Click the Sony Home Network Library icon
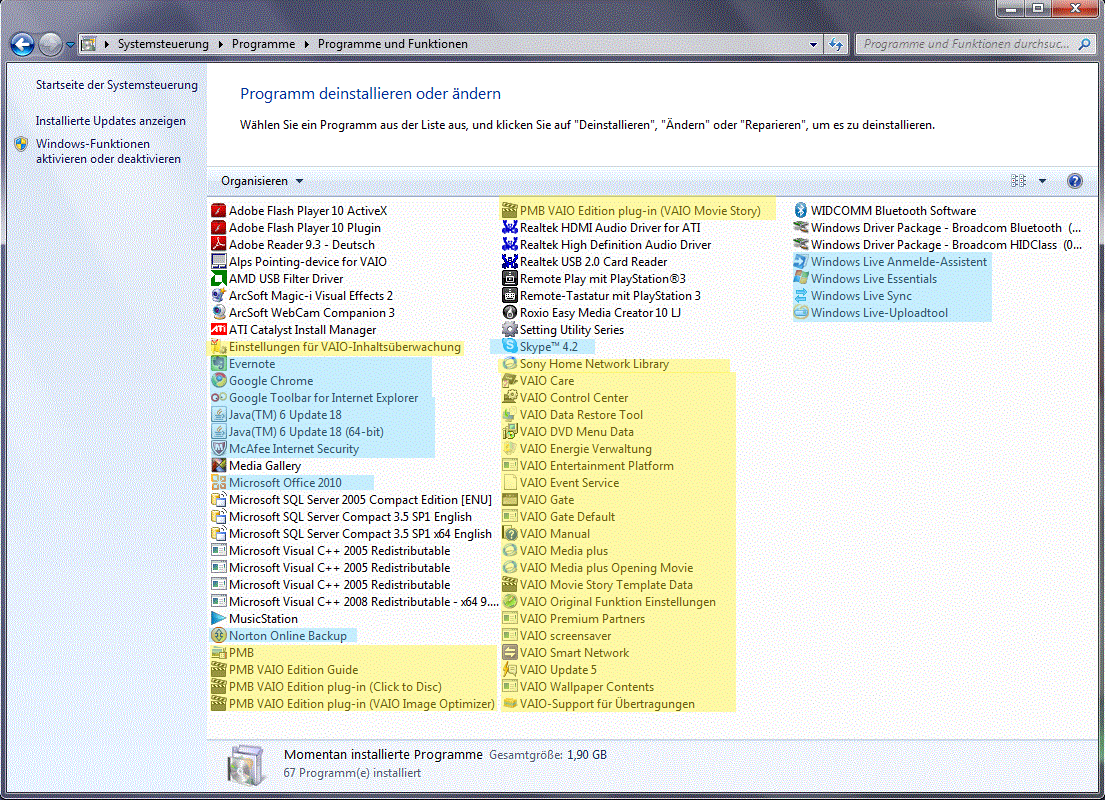The image size is (1105, 800). point(510,364)
